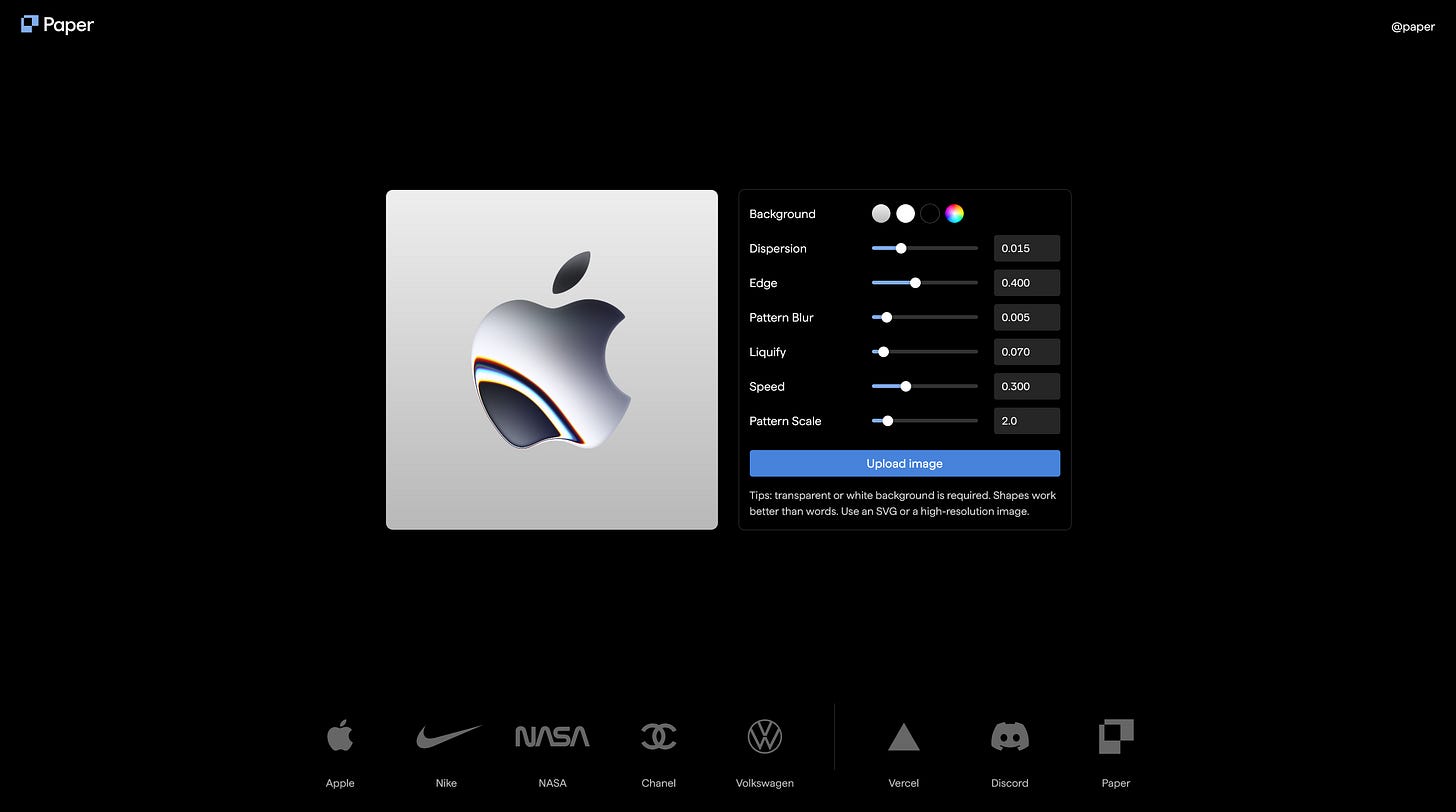The width and height of the screenshot is (1456, 812).
Task: Click the Vercel caption text
Action: tap(904, 783)
